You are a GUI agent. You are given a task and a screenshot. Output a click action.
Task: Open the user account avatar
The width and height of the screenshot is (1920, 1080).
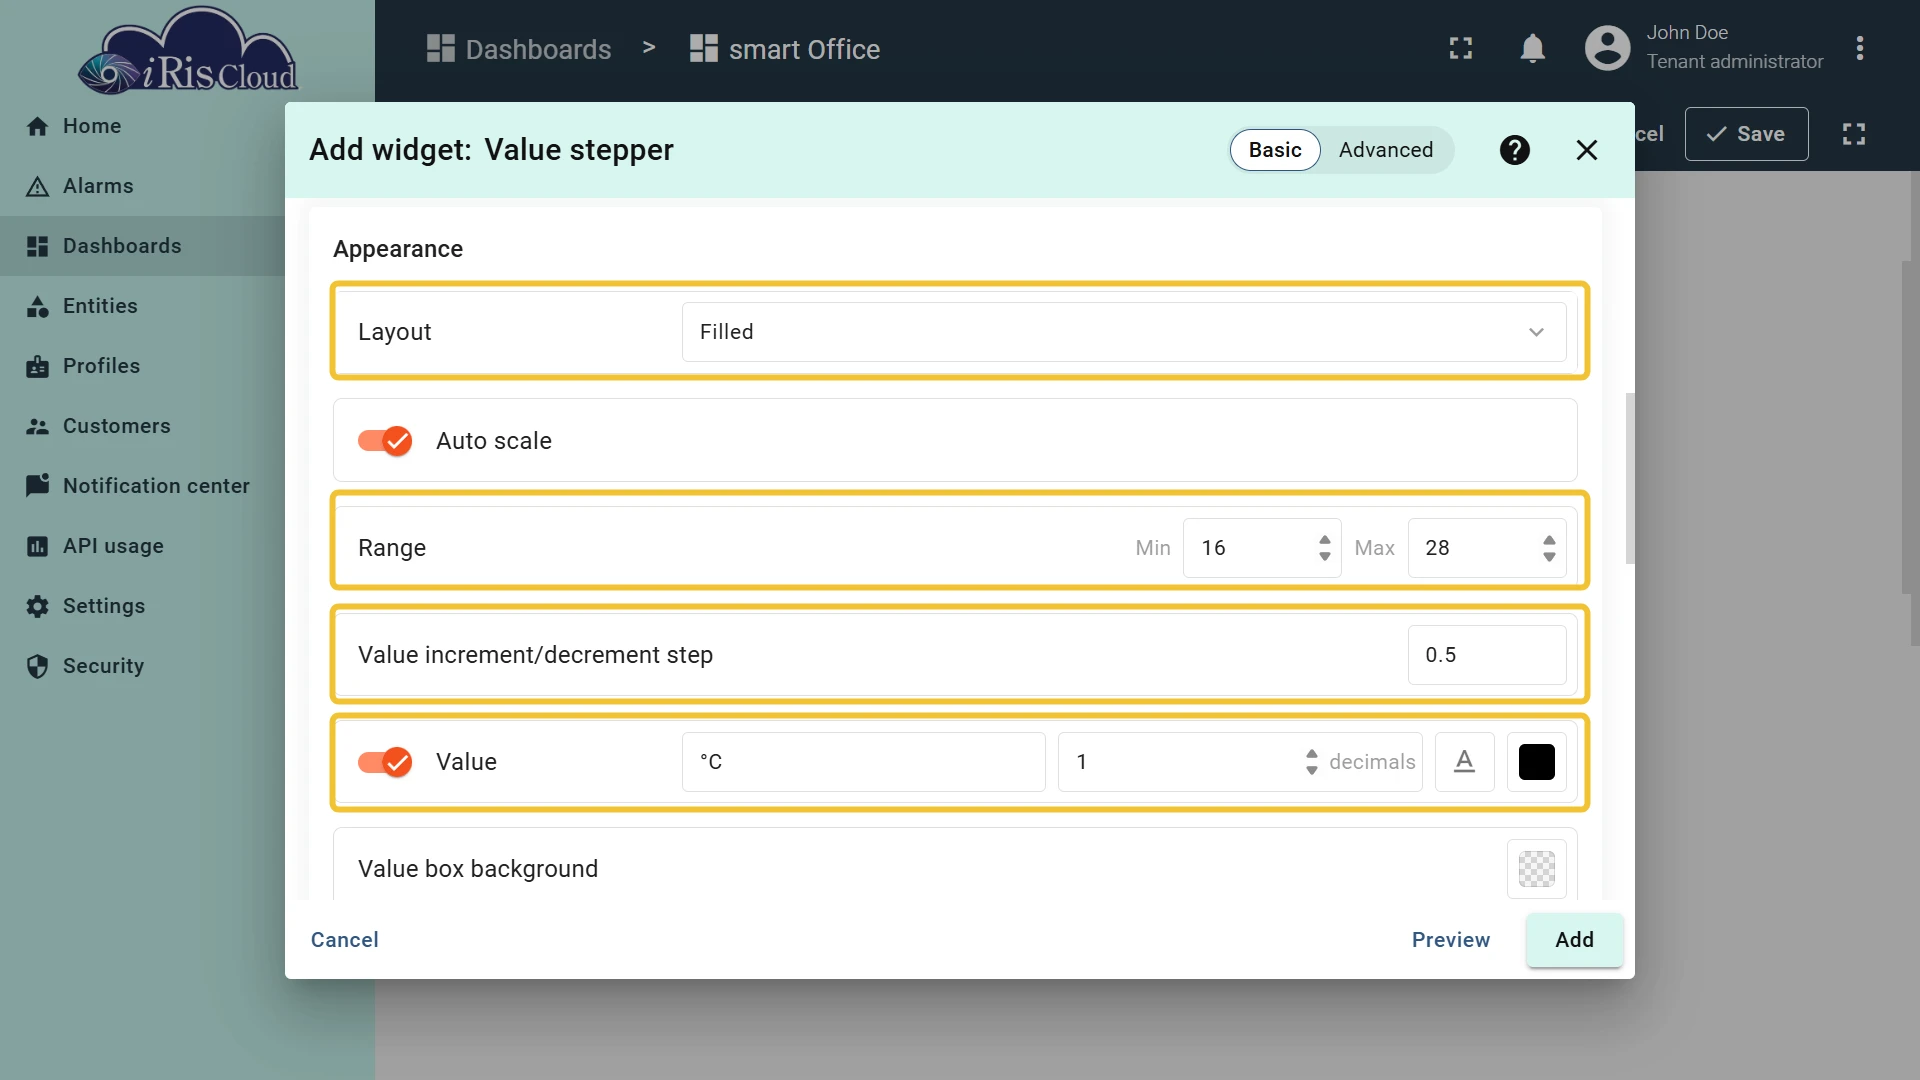click(x=1607, y=48)
